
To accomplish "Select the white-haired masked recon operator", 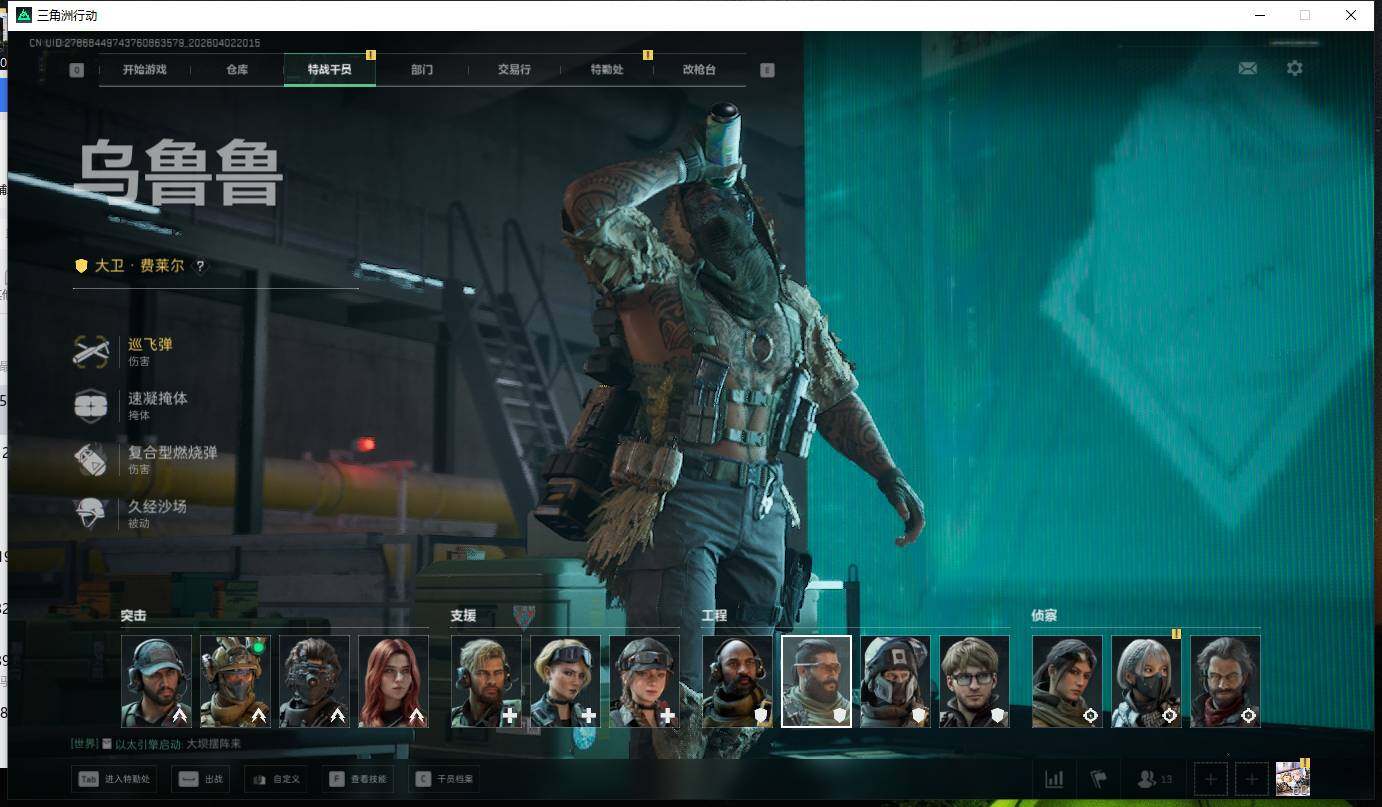I will tap(1146, 681).
